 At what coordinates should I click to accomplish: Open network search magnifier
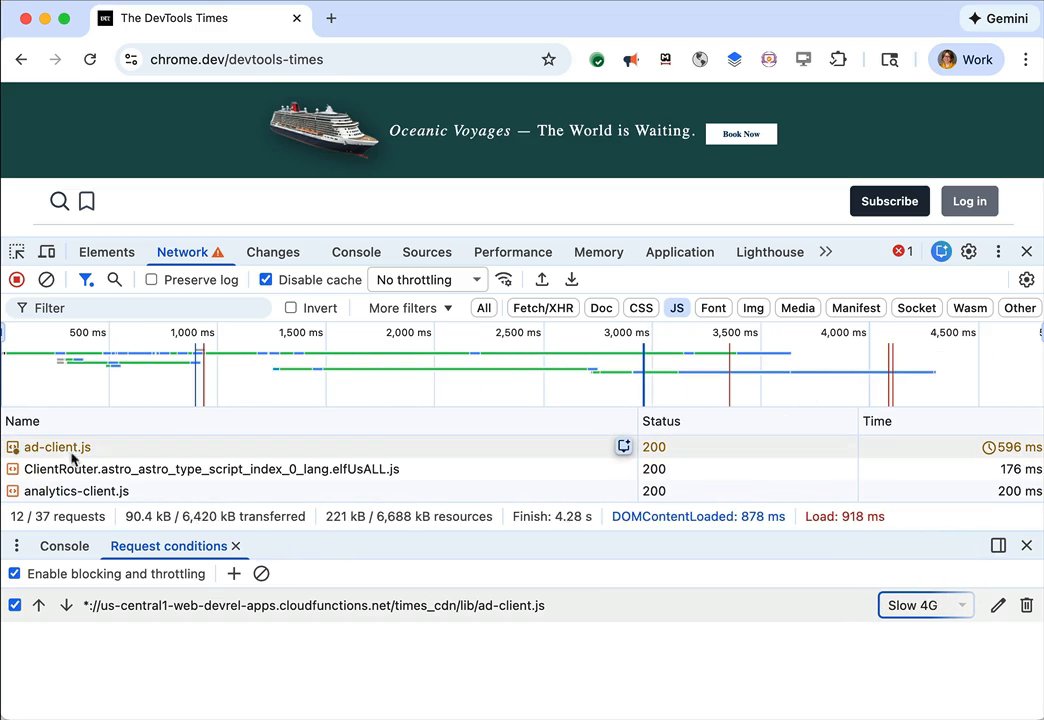coord(115,280)
